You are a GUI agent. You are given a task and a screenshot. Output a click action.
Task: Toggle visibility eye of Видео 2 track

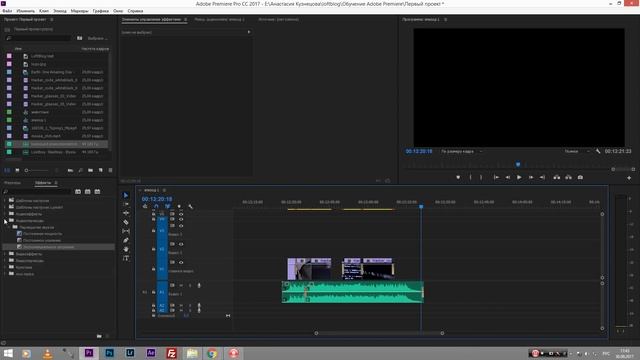(x=181, y=244)
